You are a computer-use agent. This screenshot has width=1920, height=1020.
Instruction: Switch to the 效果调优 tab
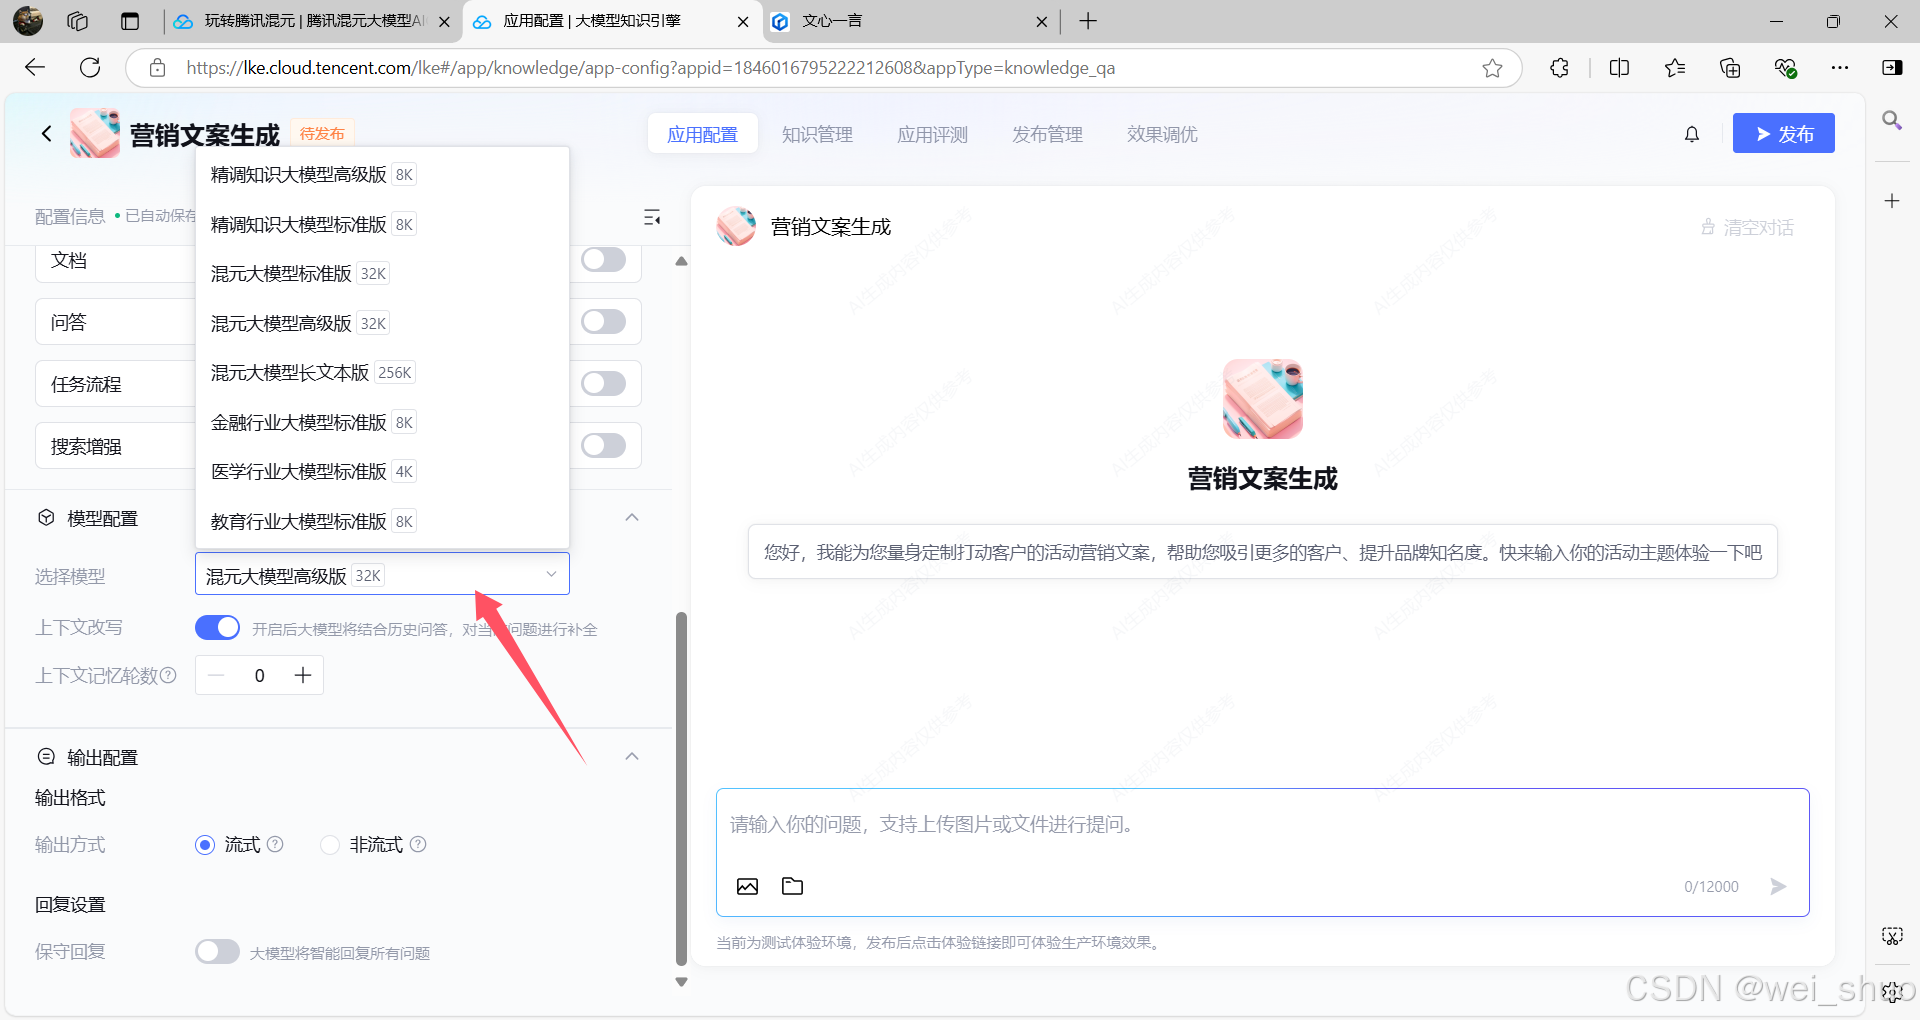click(x=1162, y=134)
